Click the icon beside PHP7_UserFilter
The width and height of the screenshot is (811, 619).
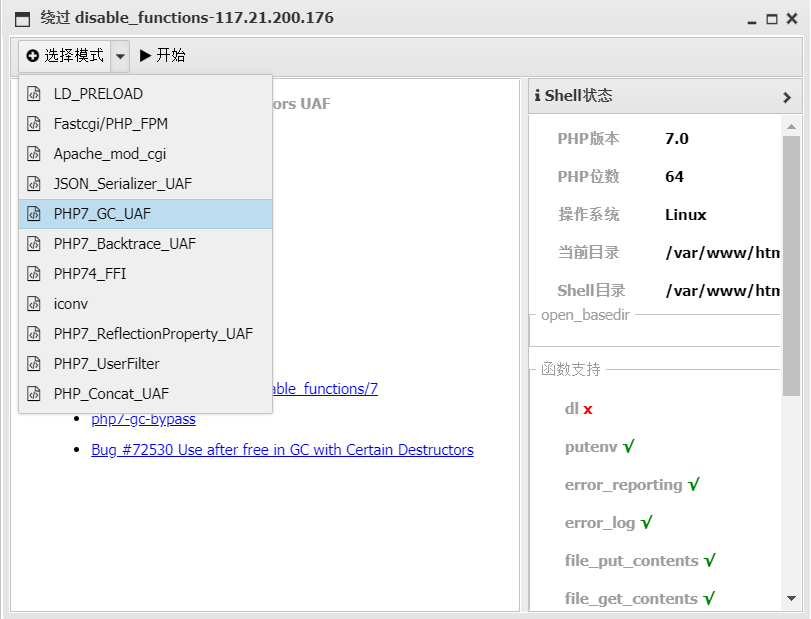(x=34, y=364)
